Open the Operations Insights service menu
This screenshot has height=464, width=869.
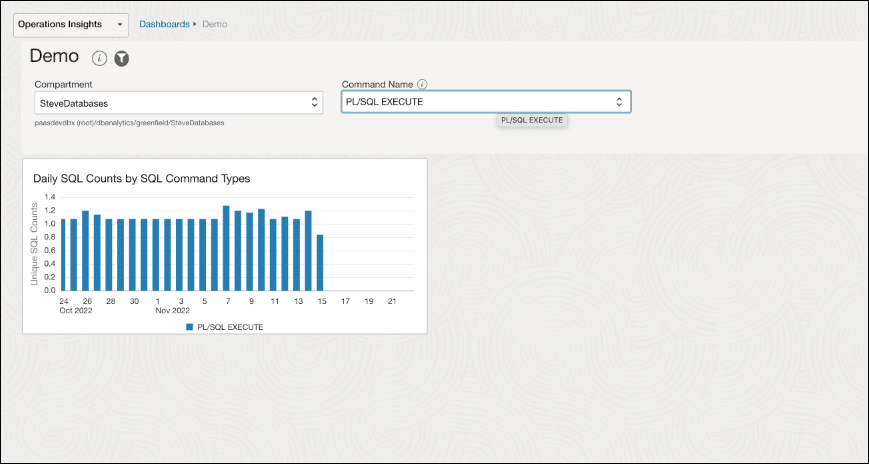[x=70, y=24]
